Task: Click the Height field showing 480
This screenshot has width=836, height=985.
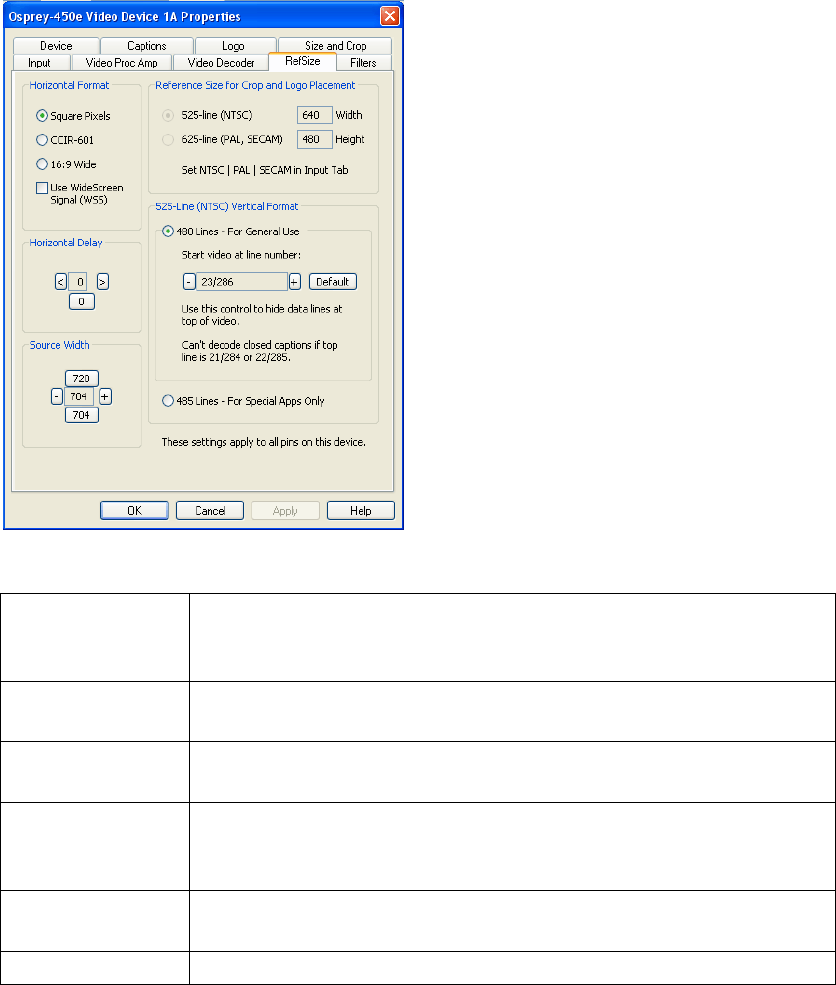Action: tap(315, 139)
